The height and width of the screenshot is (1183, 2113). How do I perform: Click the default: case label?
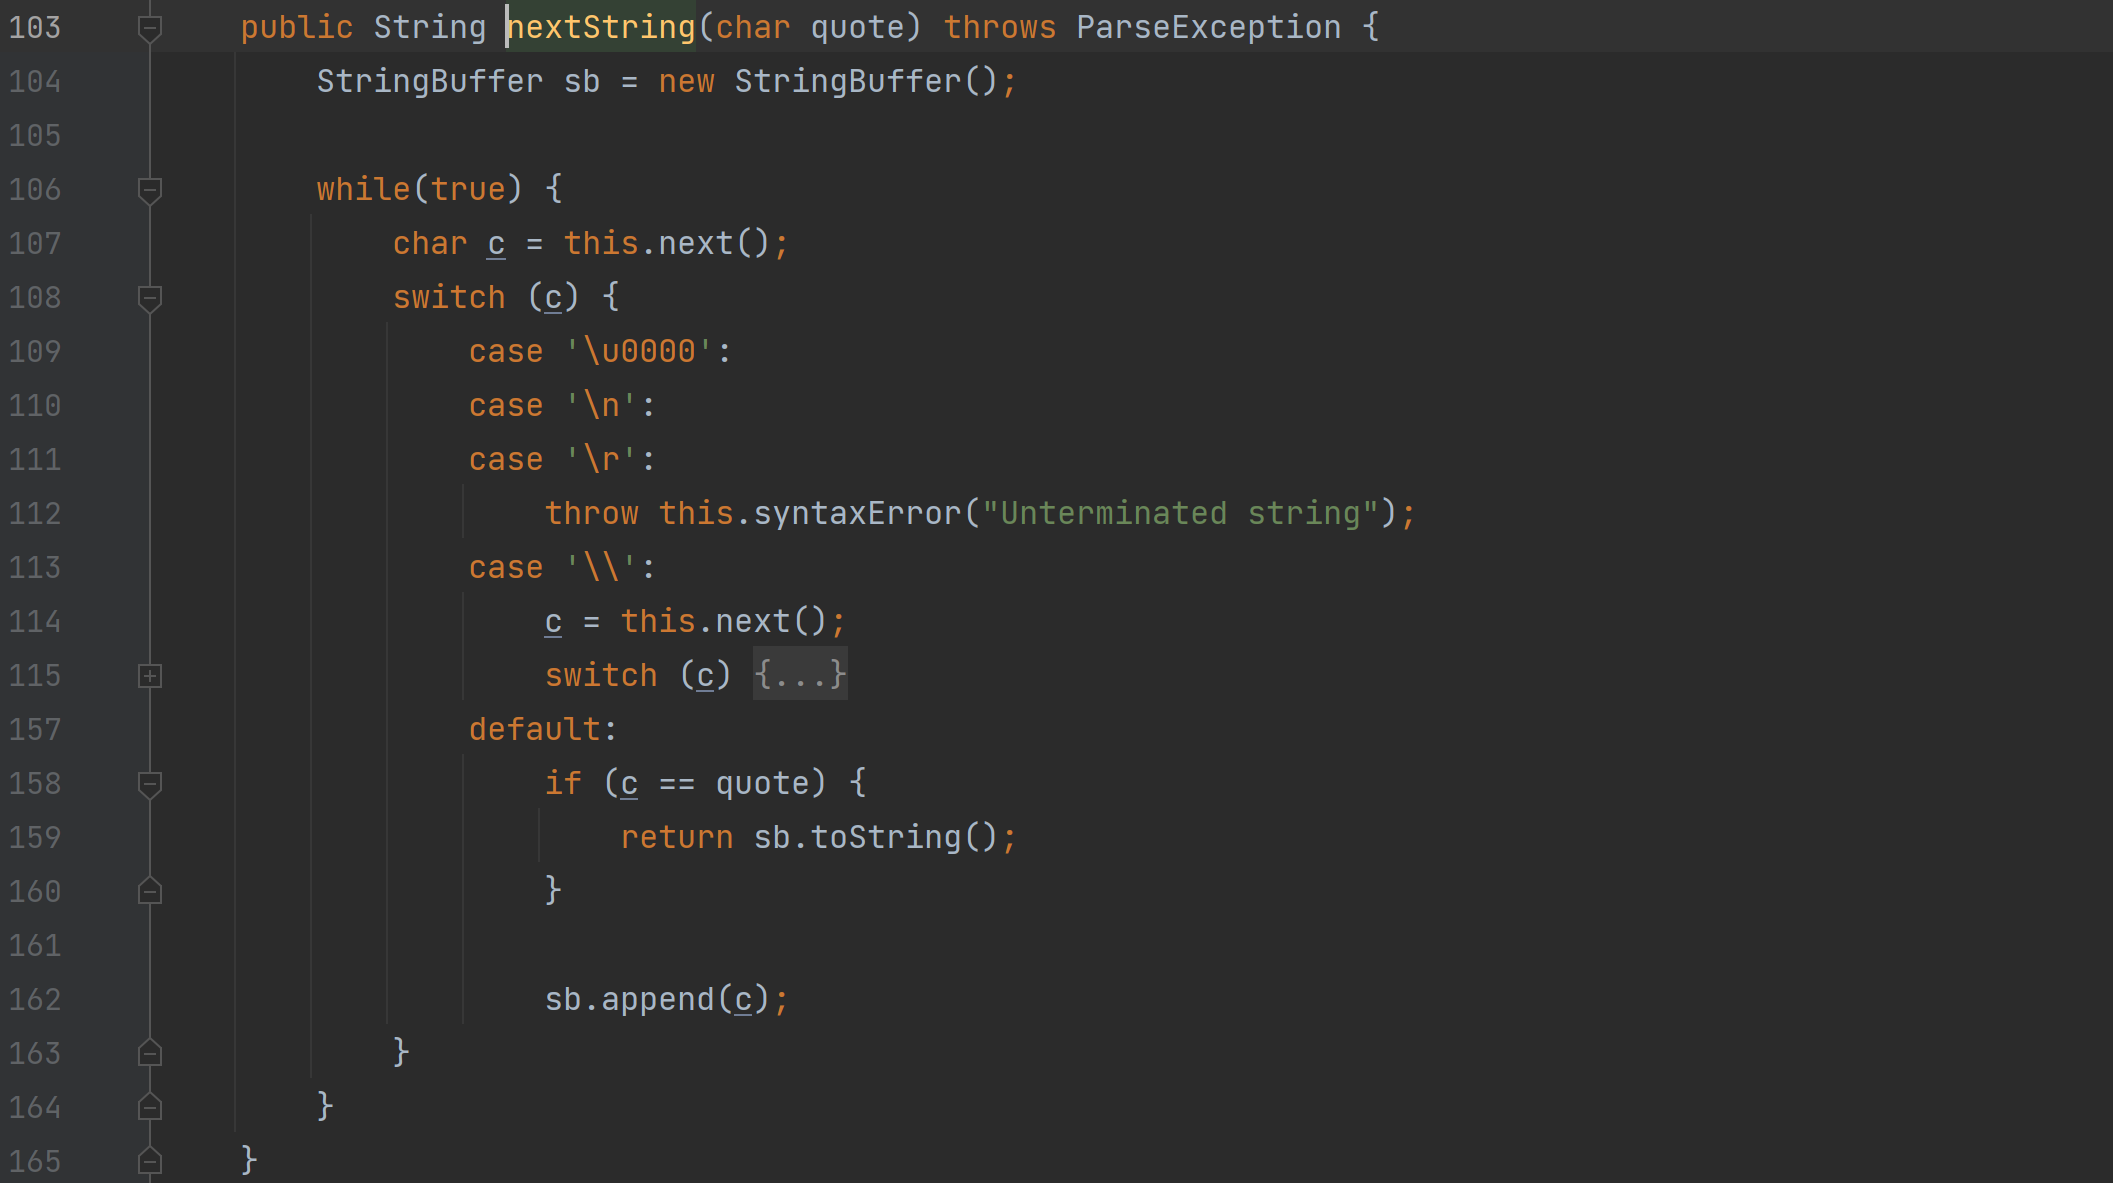(541, 730)
